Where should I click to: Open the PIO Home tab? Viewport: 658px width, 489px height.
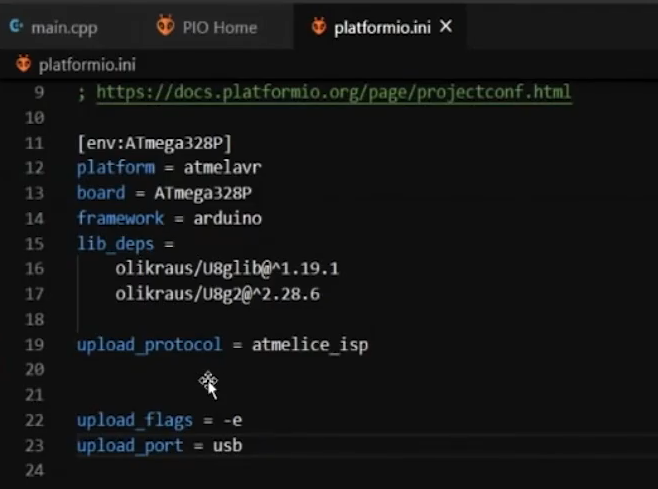[220, 27]
